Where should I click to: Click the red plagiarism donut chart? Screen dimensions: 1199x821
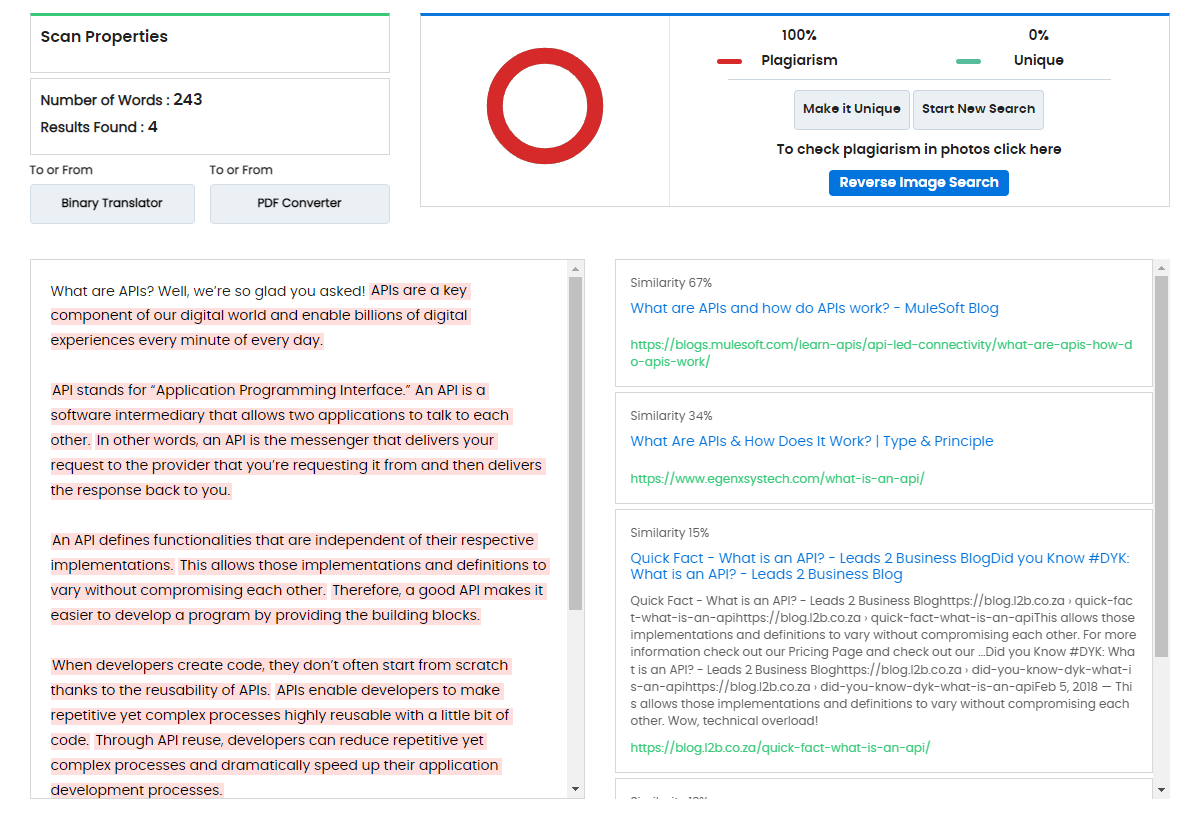pyautogui.click(x=544, y=106)
